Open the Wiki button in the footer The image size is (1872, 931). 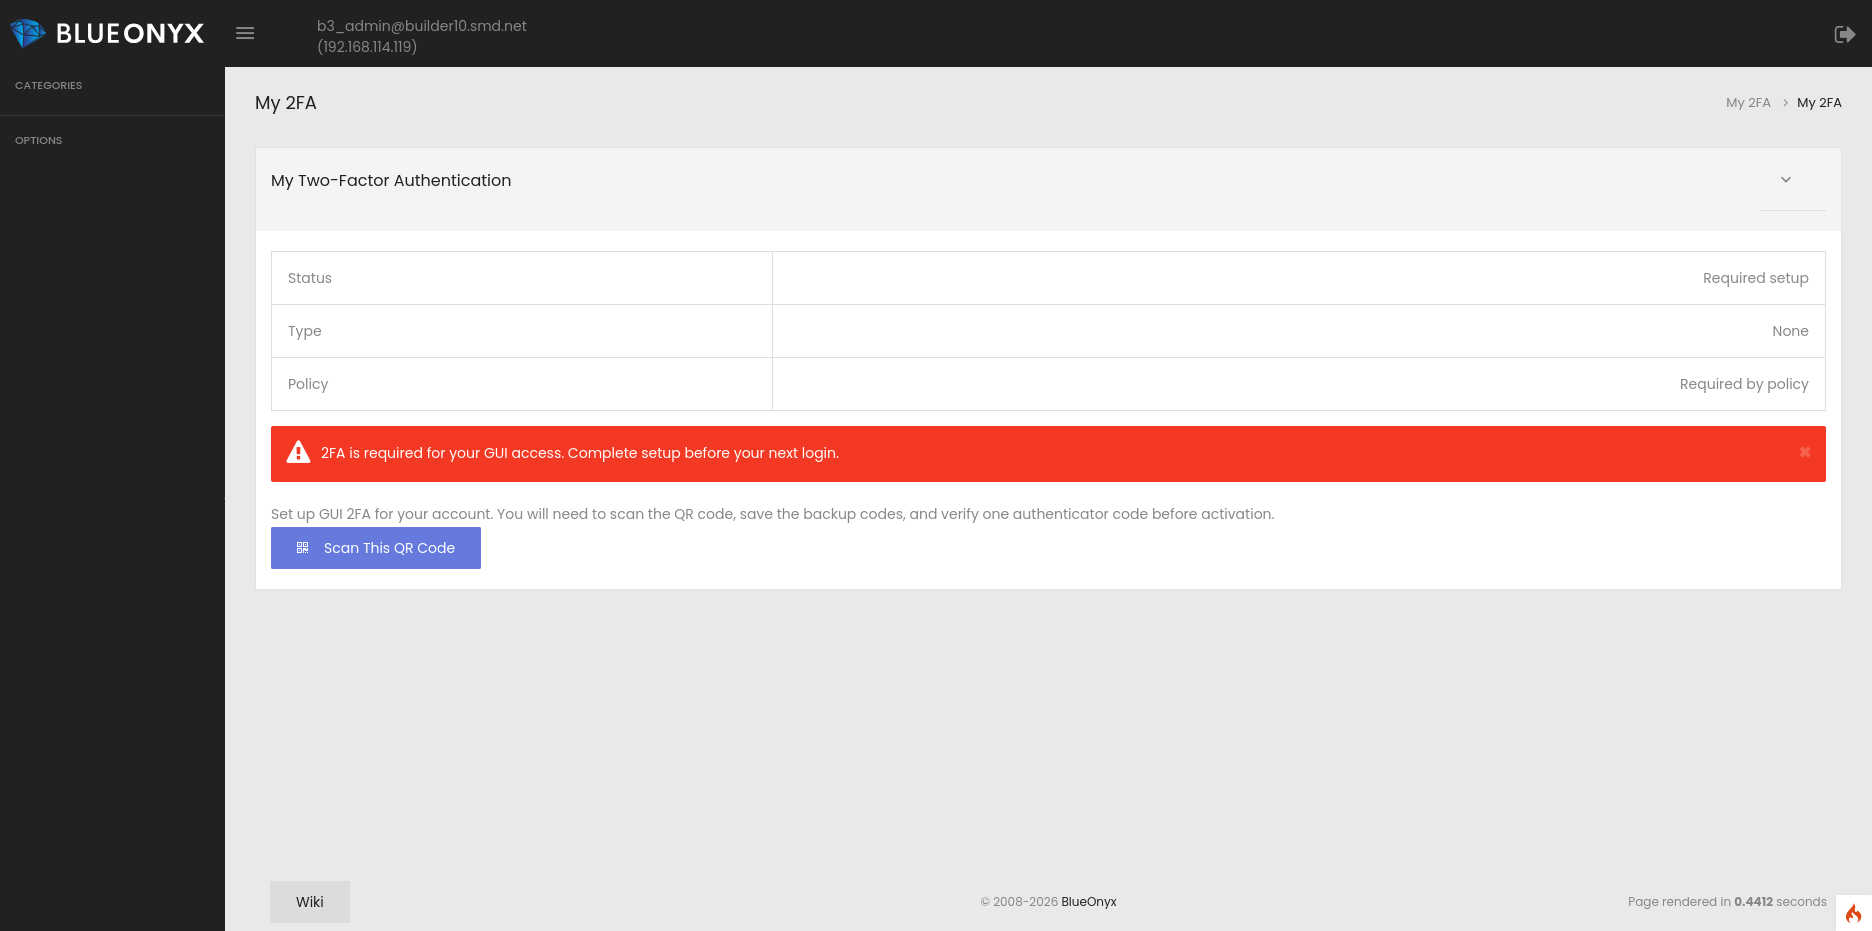point(310,902)
